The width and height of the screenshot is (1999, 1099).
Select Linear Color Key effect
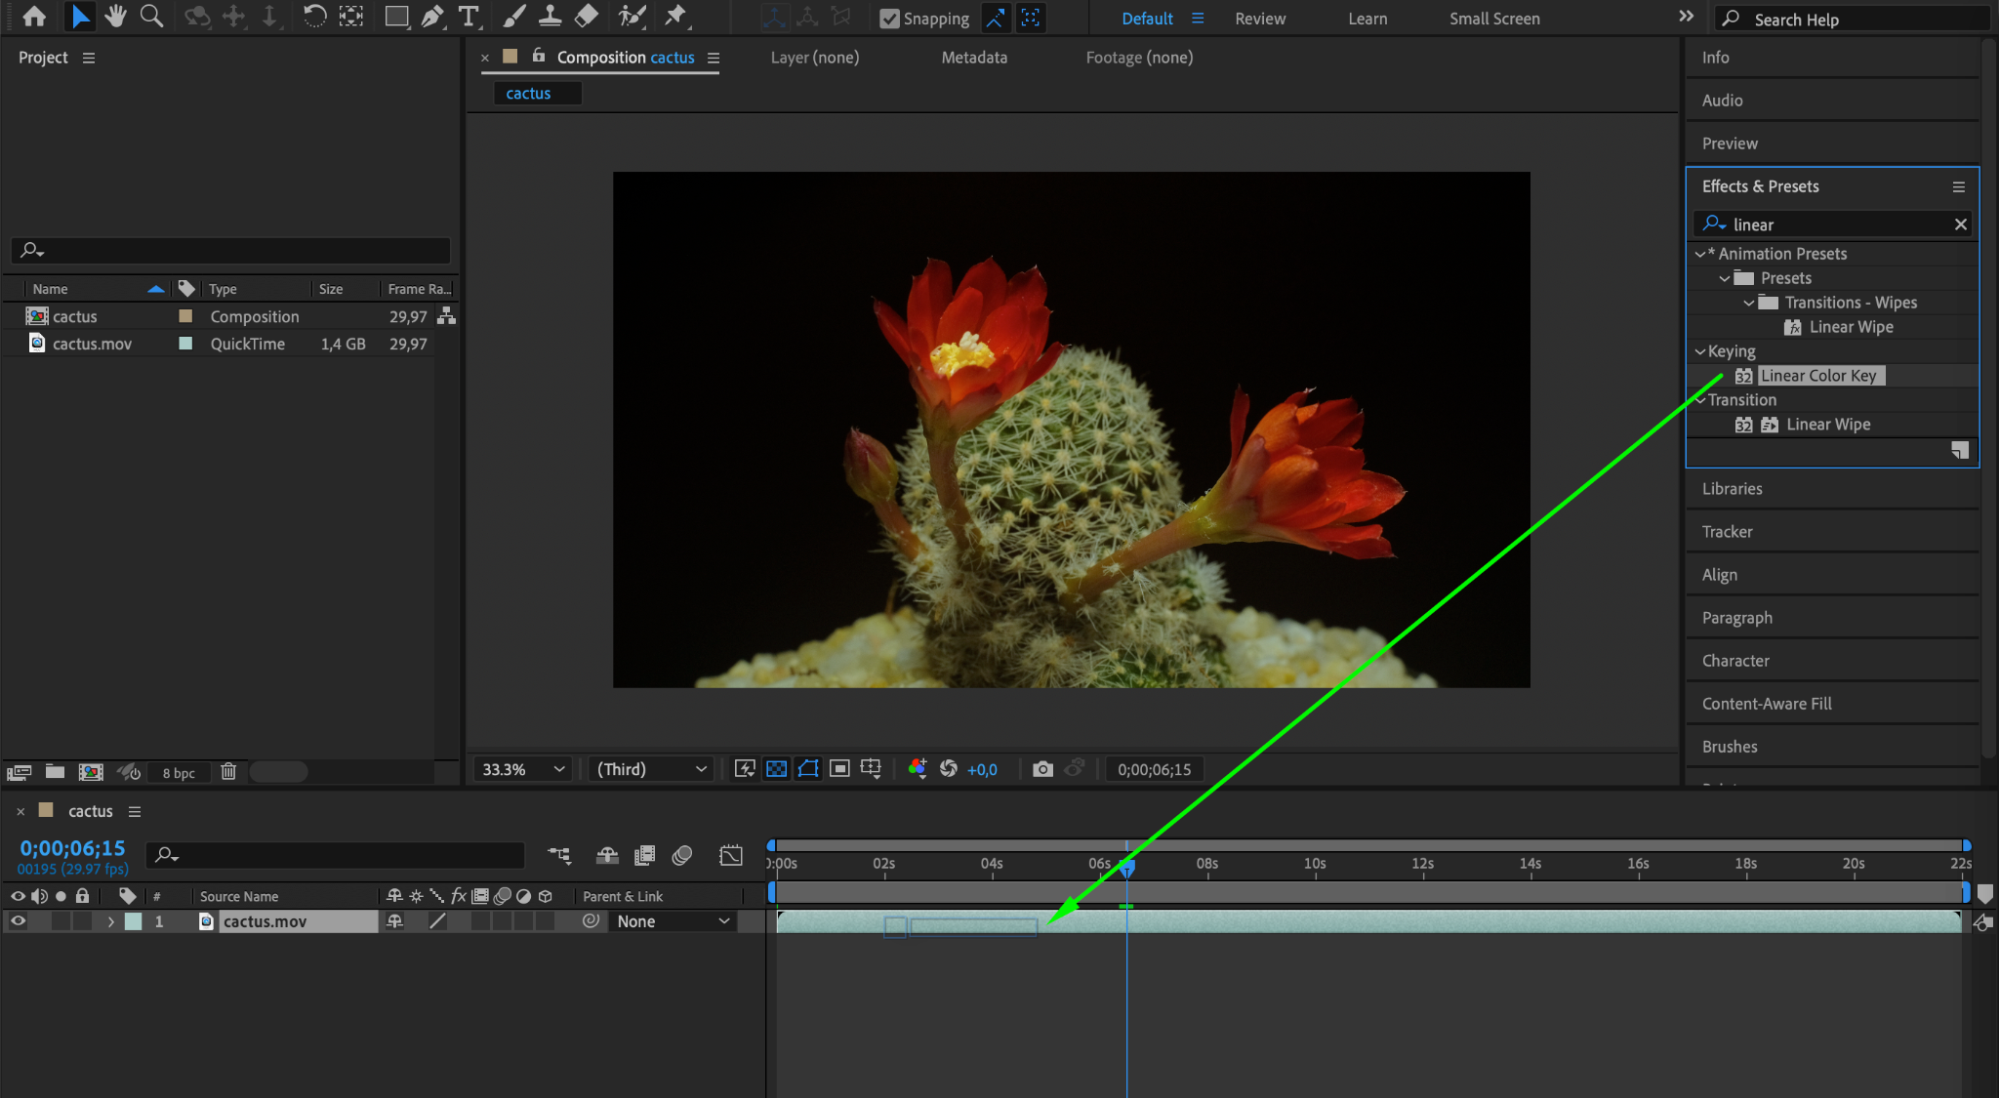tap(1817, 375)
